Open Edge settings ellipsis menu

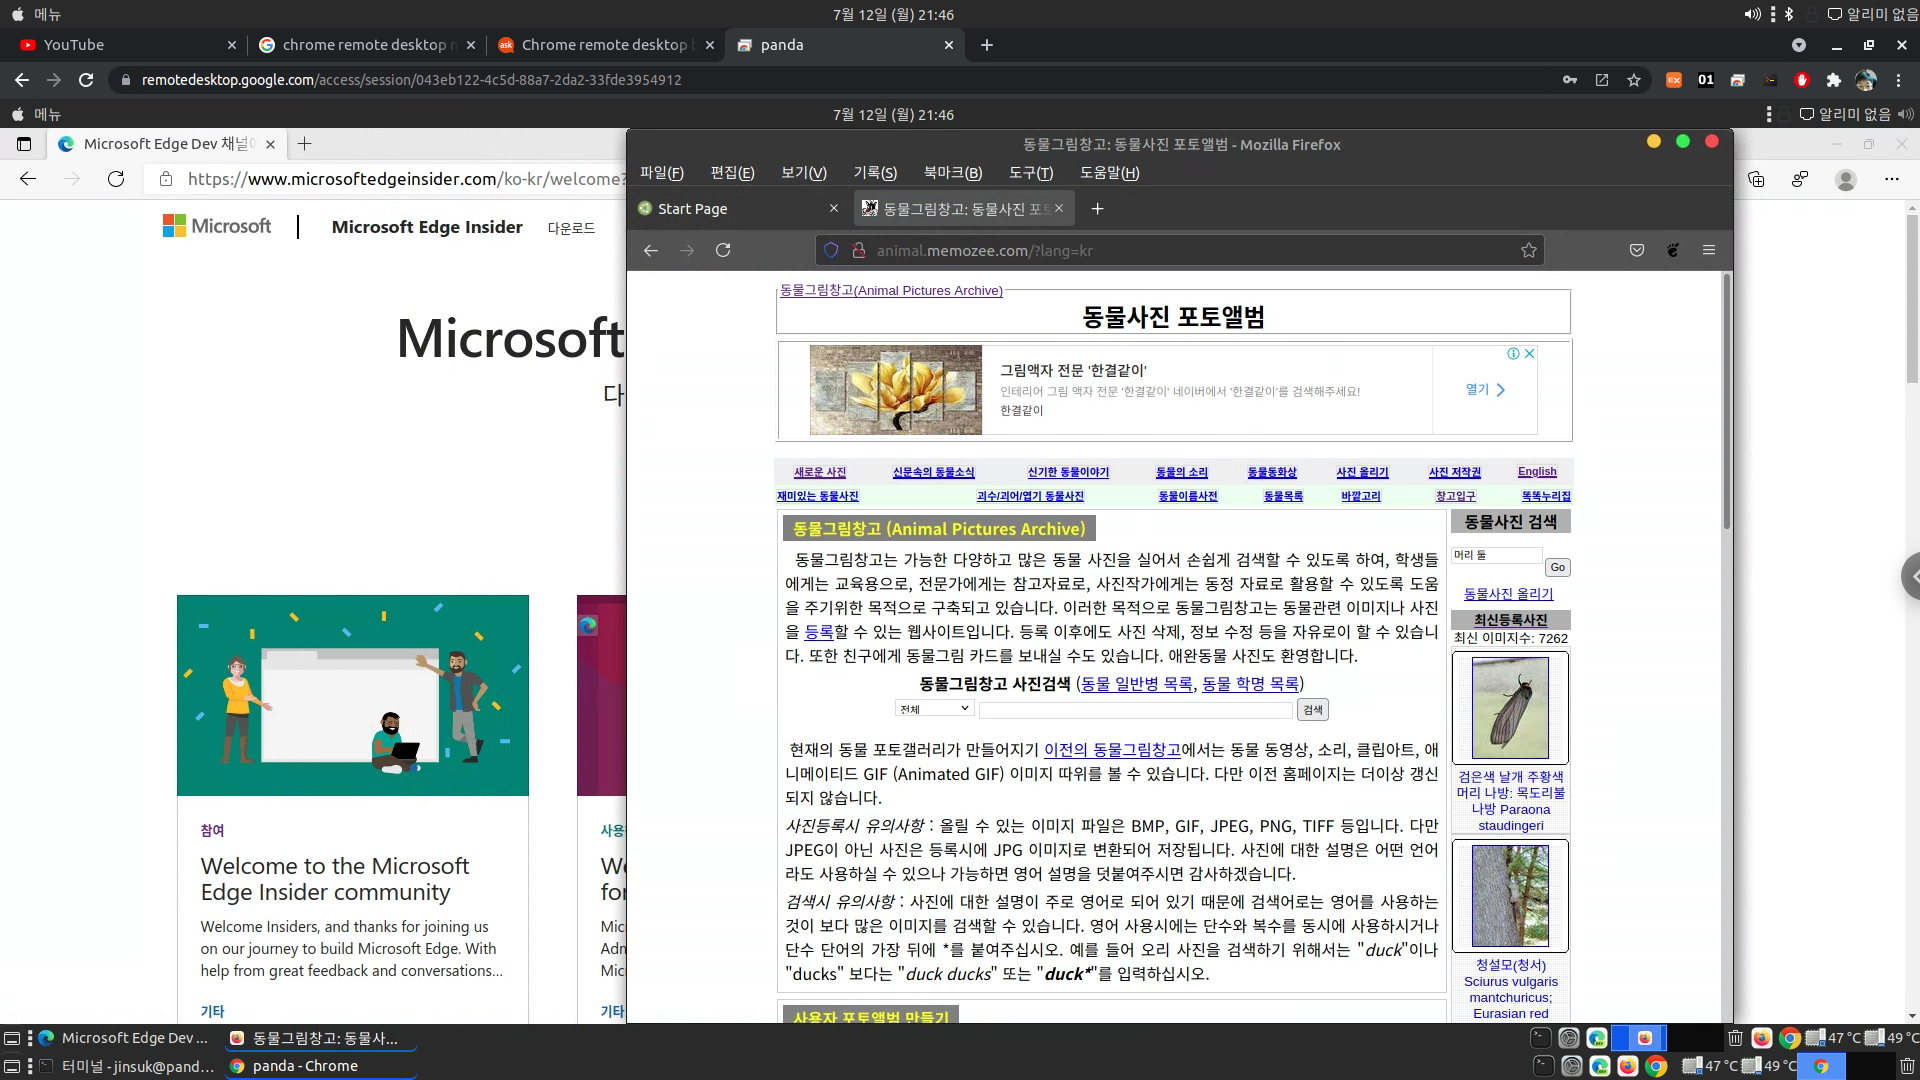click(x=1891, y=179)
